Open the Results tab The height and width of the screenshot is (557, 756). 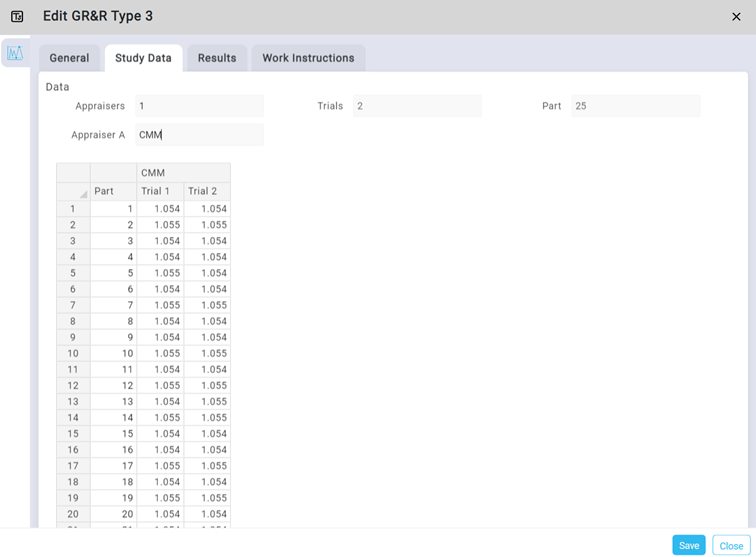tap(217, 58)
